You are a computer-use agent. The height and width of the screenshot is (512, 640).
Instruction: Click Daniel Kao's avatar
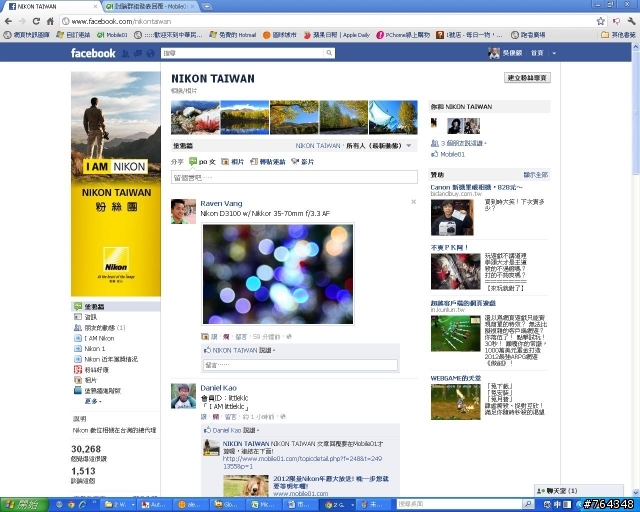click(183, 396)
